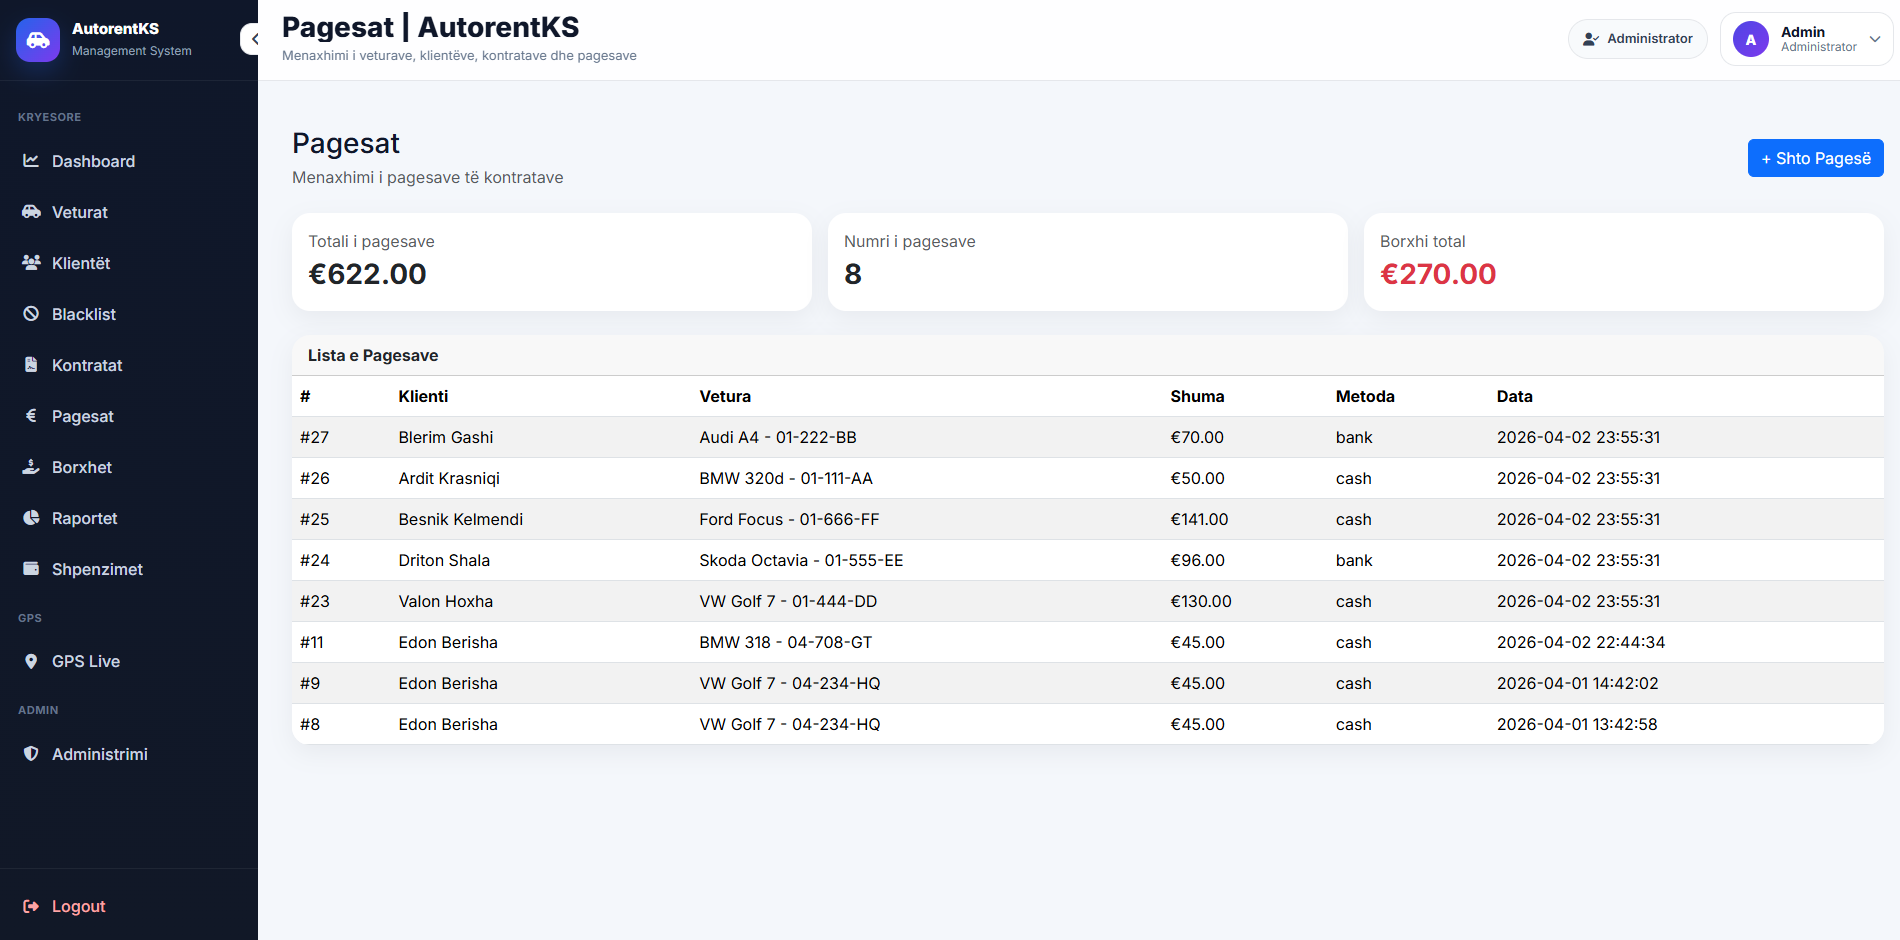Open Administrimi admin section
Screen dimensions: 1900x940
pos(129,754)
